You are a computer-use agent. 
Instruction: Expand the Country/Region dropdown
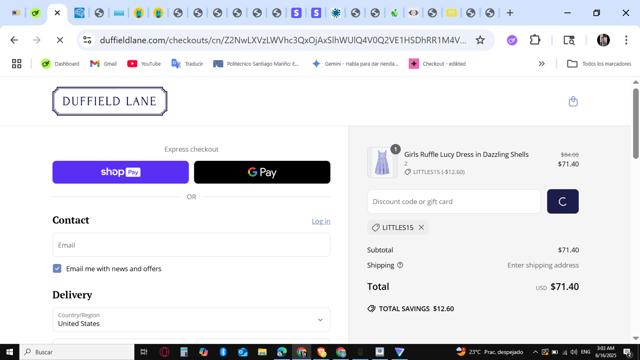(191, 319)
